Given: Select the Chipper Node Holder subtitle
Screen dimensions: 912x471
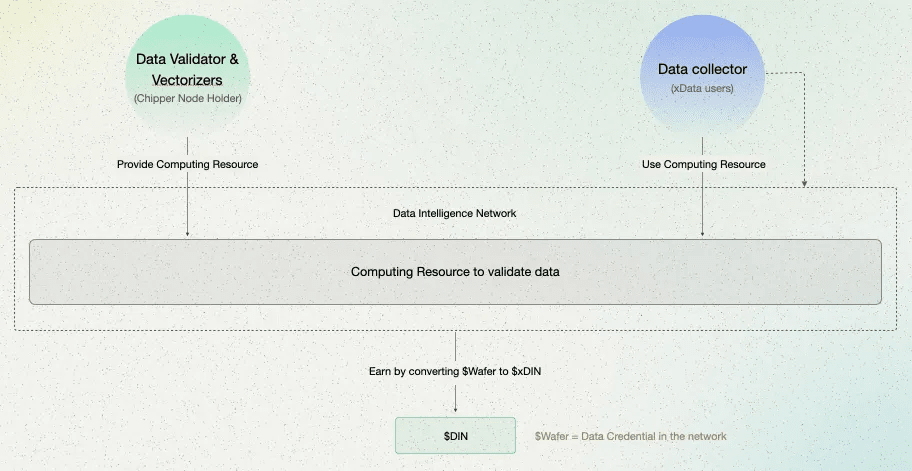Looking at the screenshot, I should (x=187, y=99).
